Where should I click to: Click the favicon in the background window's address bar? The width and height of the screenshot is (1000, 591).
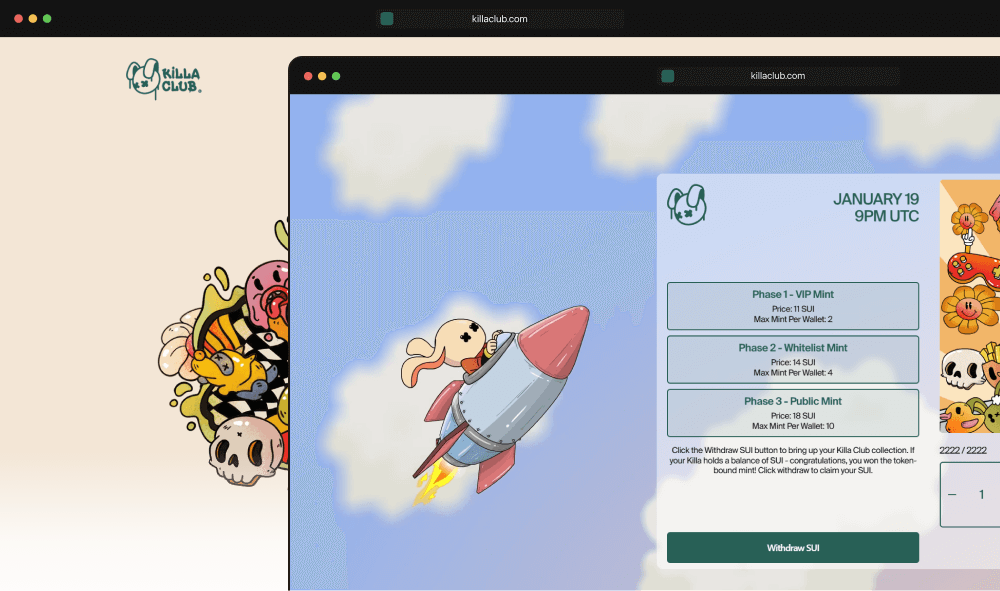pyautogui.click(x=387, y=19)
